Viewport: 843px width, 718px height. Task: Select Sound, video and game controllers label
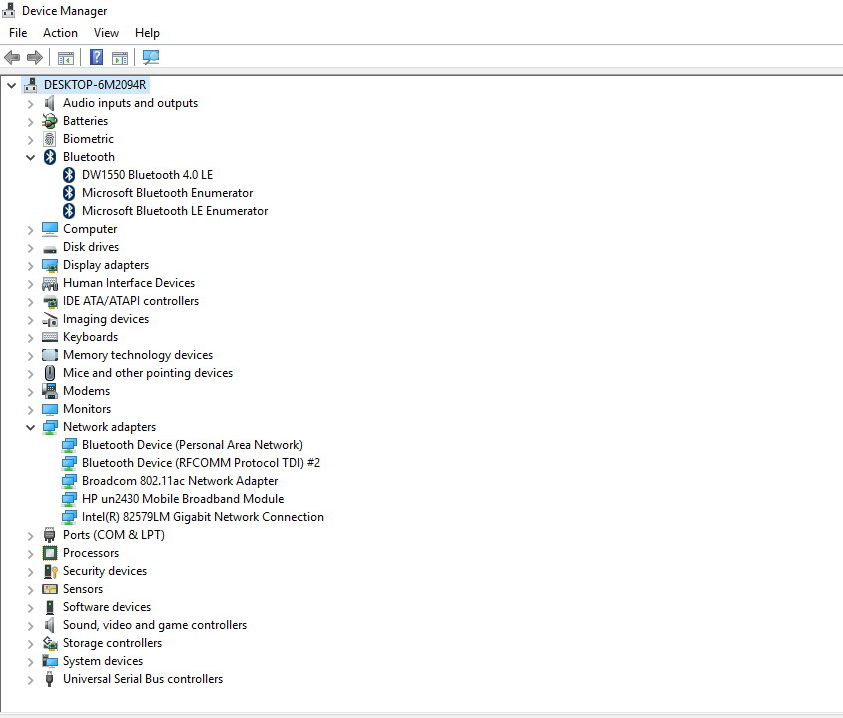pyautogui.click(x=155, y=625)
